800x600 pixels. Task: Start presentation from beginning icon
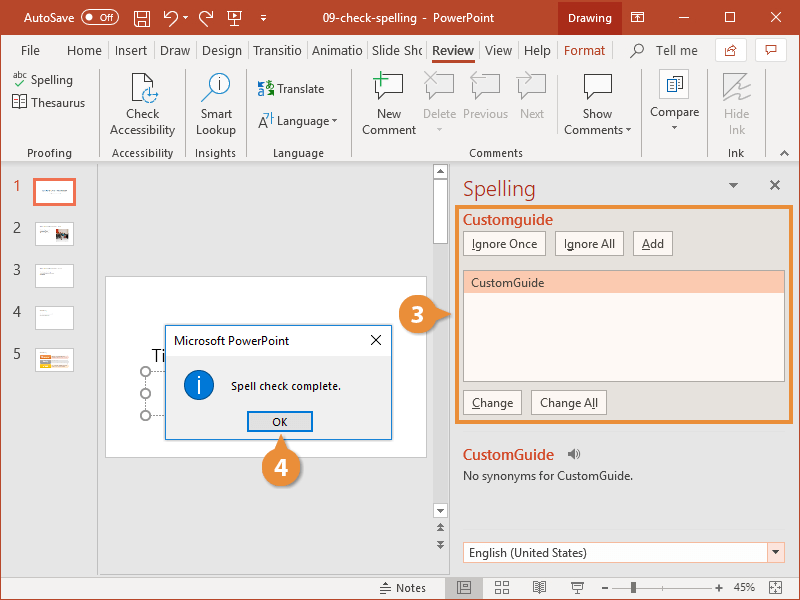(x=234, y=18)
